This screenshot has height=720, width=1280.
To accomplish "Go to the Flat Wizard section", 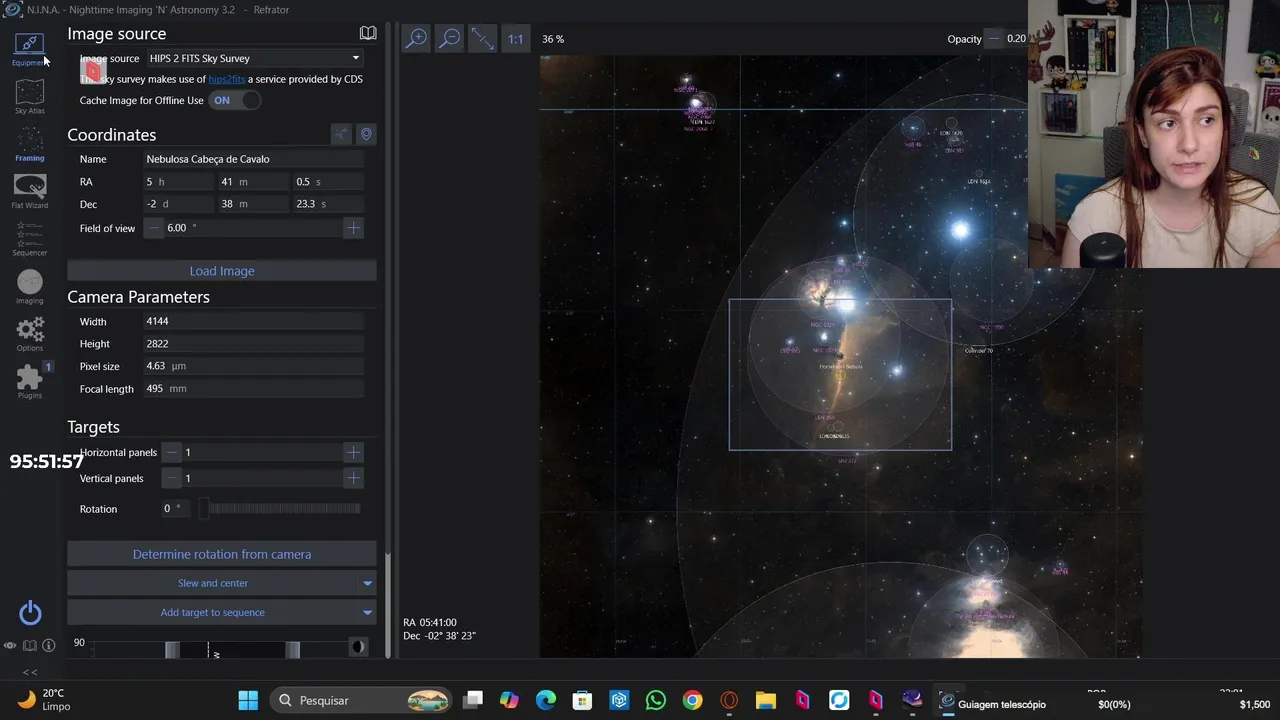I will pyautogui.click(x=29, y=191).
